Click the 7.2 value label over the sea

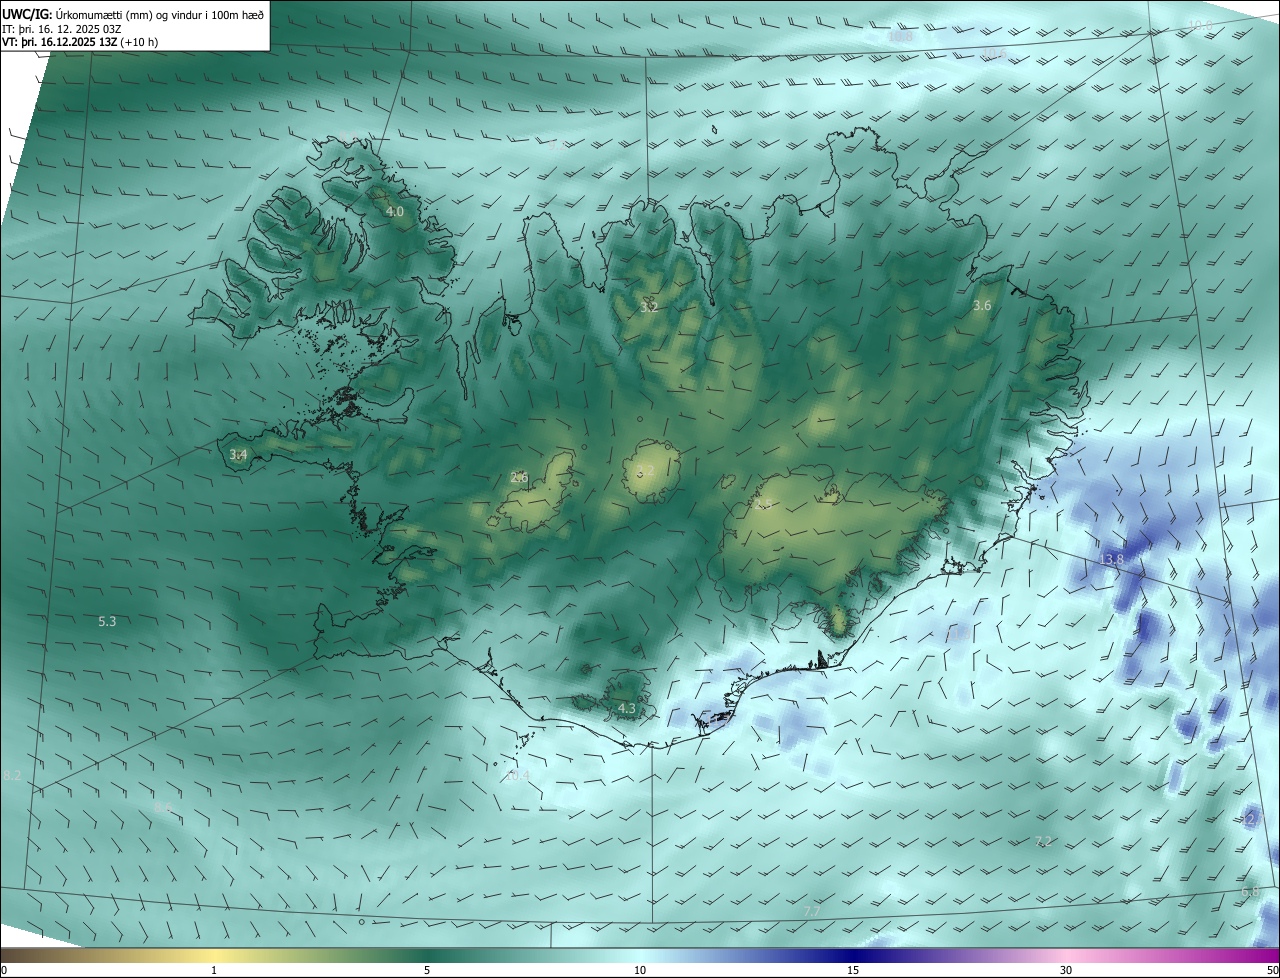[1043, 842]
